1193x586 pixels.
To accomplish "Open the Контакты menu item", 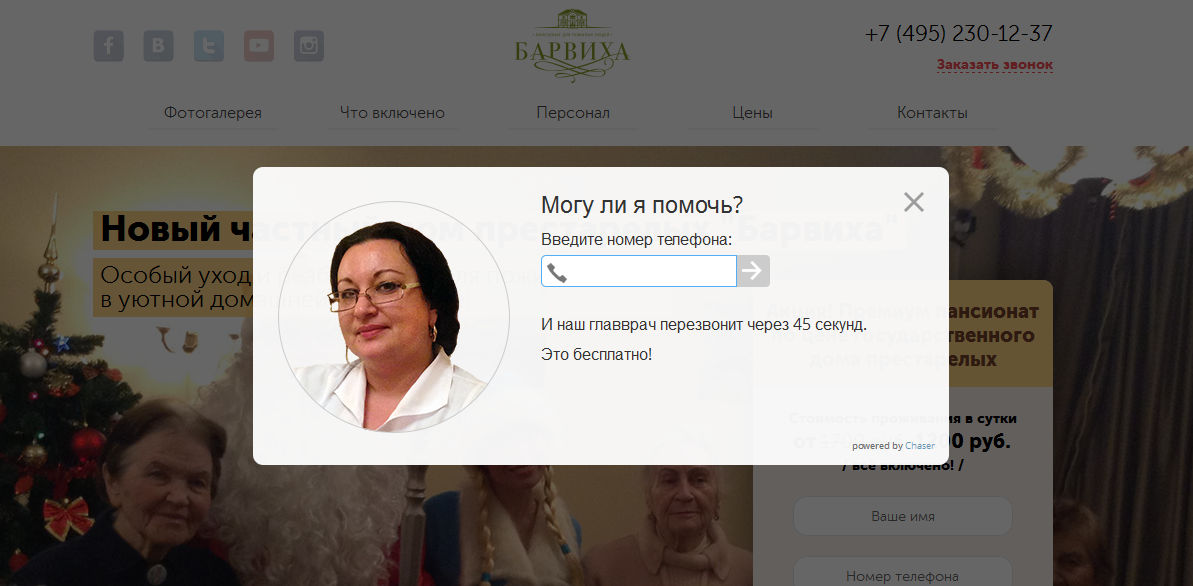I will pyautogui.click(x=932, y=113).
